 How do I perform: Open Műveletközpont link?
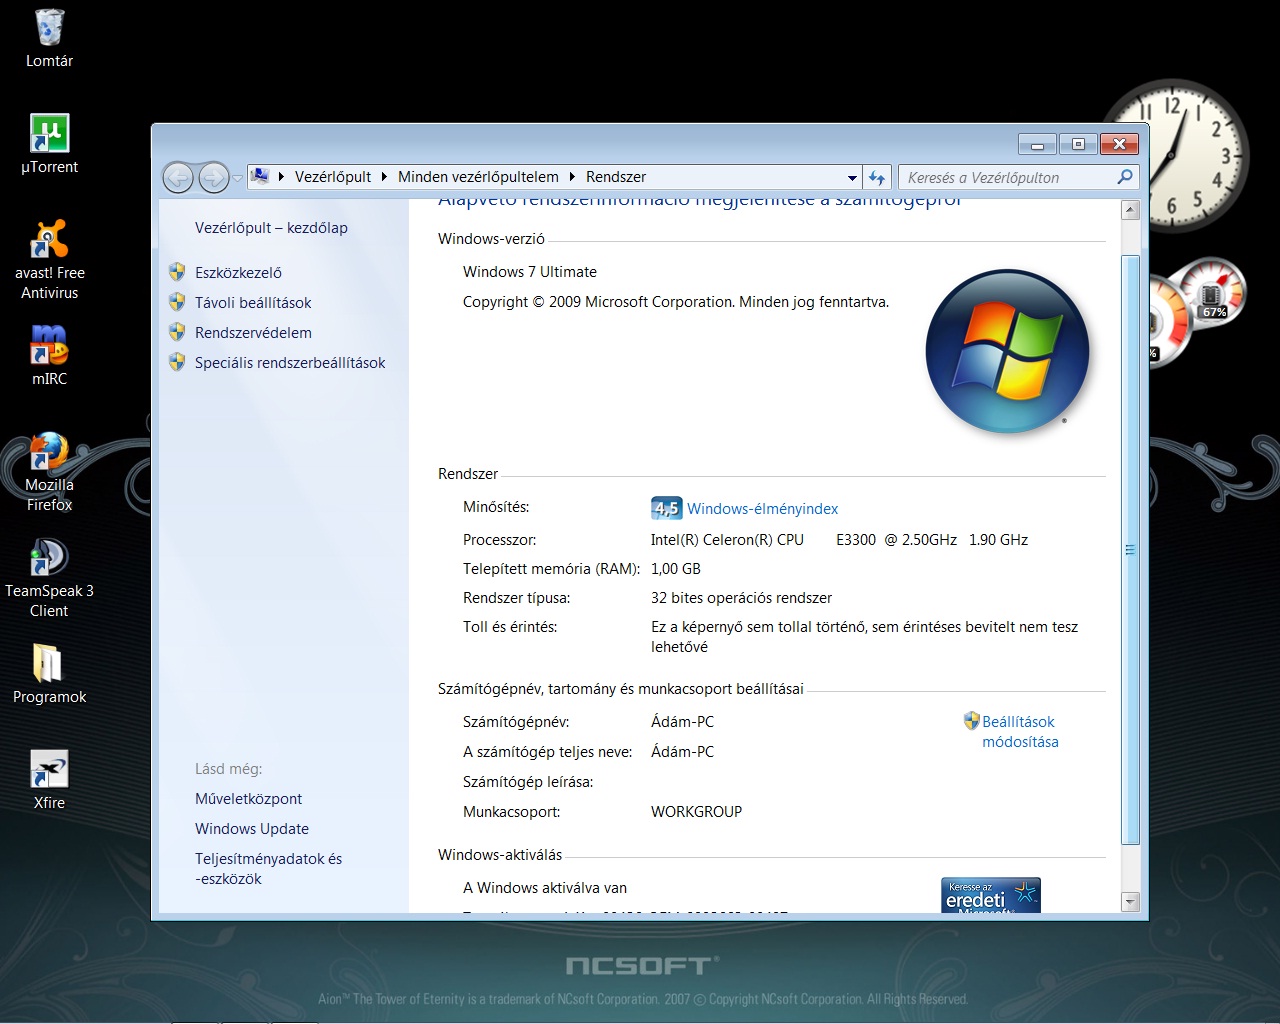click(x=248, y=799)
